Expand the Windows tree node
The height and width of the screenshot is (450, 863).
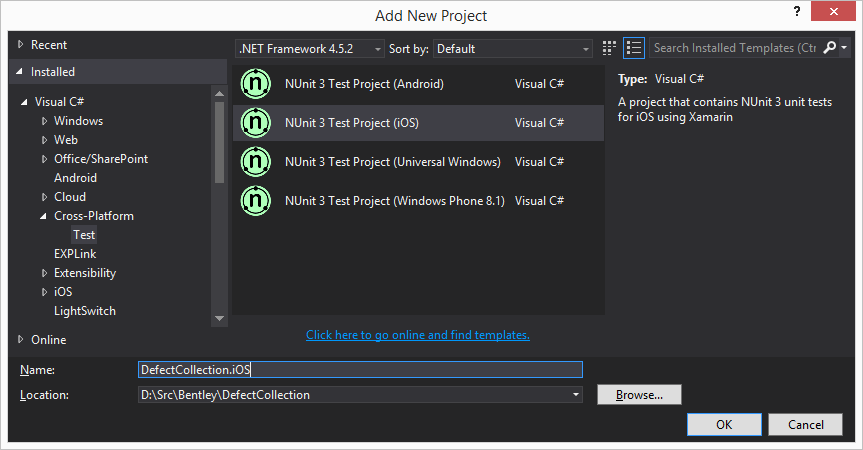point(45,121)
